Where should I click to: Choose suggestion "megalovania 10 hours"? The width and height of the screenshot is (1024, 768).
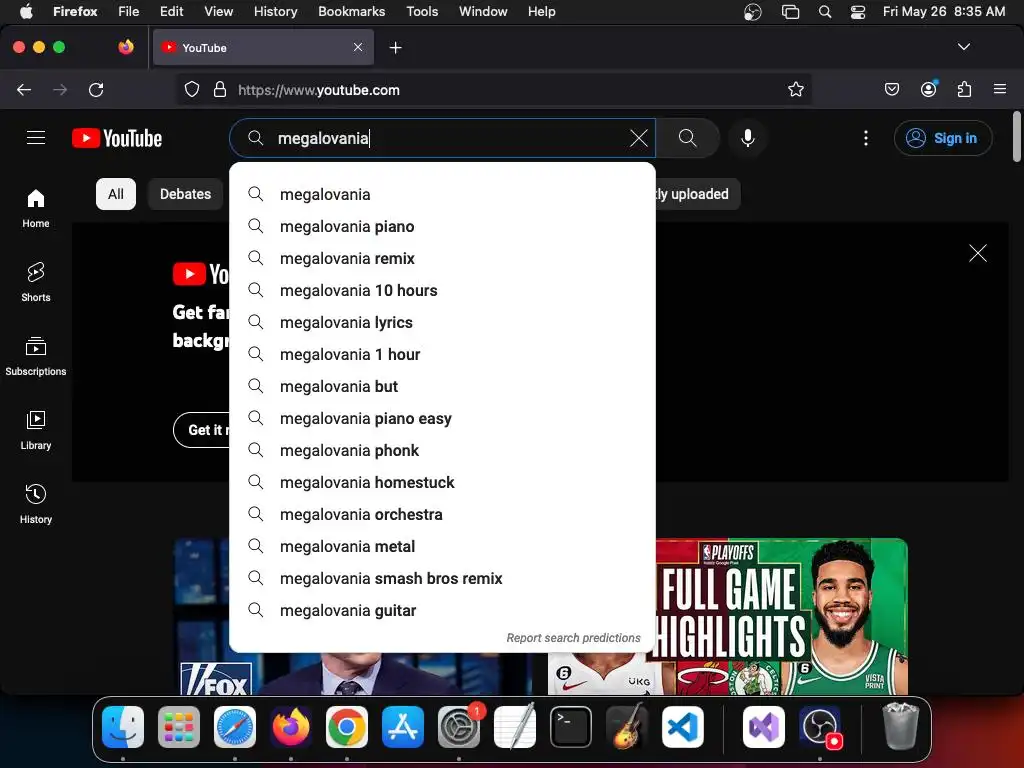click(x=442, y=291)
